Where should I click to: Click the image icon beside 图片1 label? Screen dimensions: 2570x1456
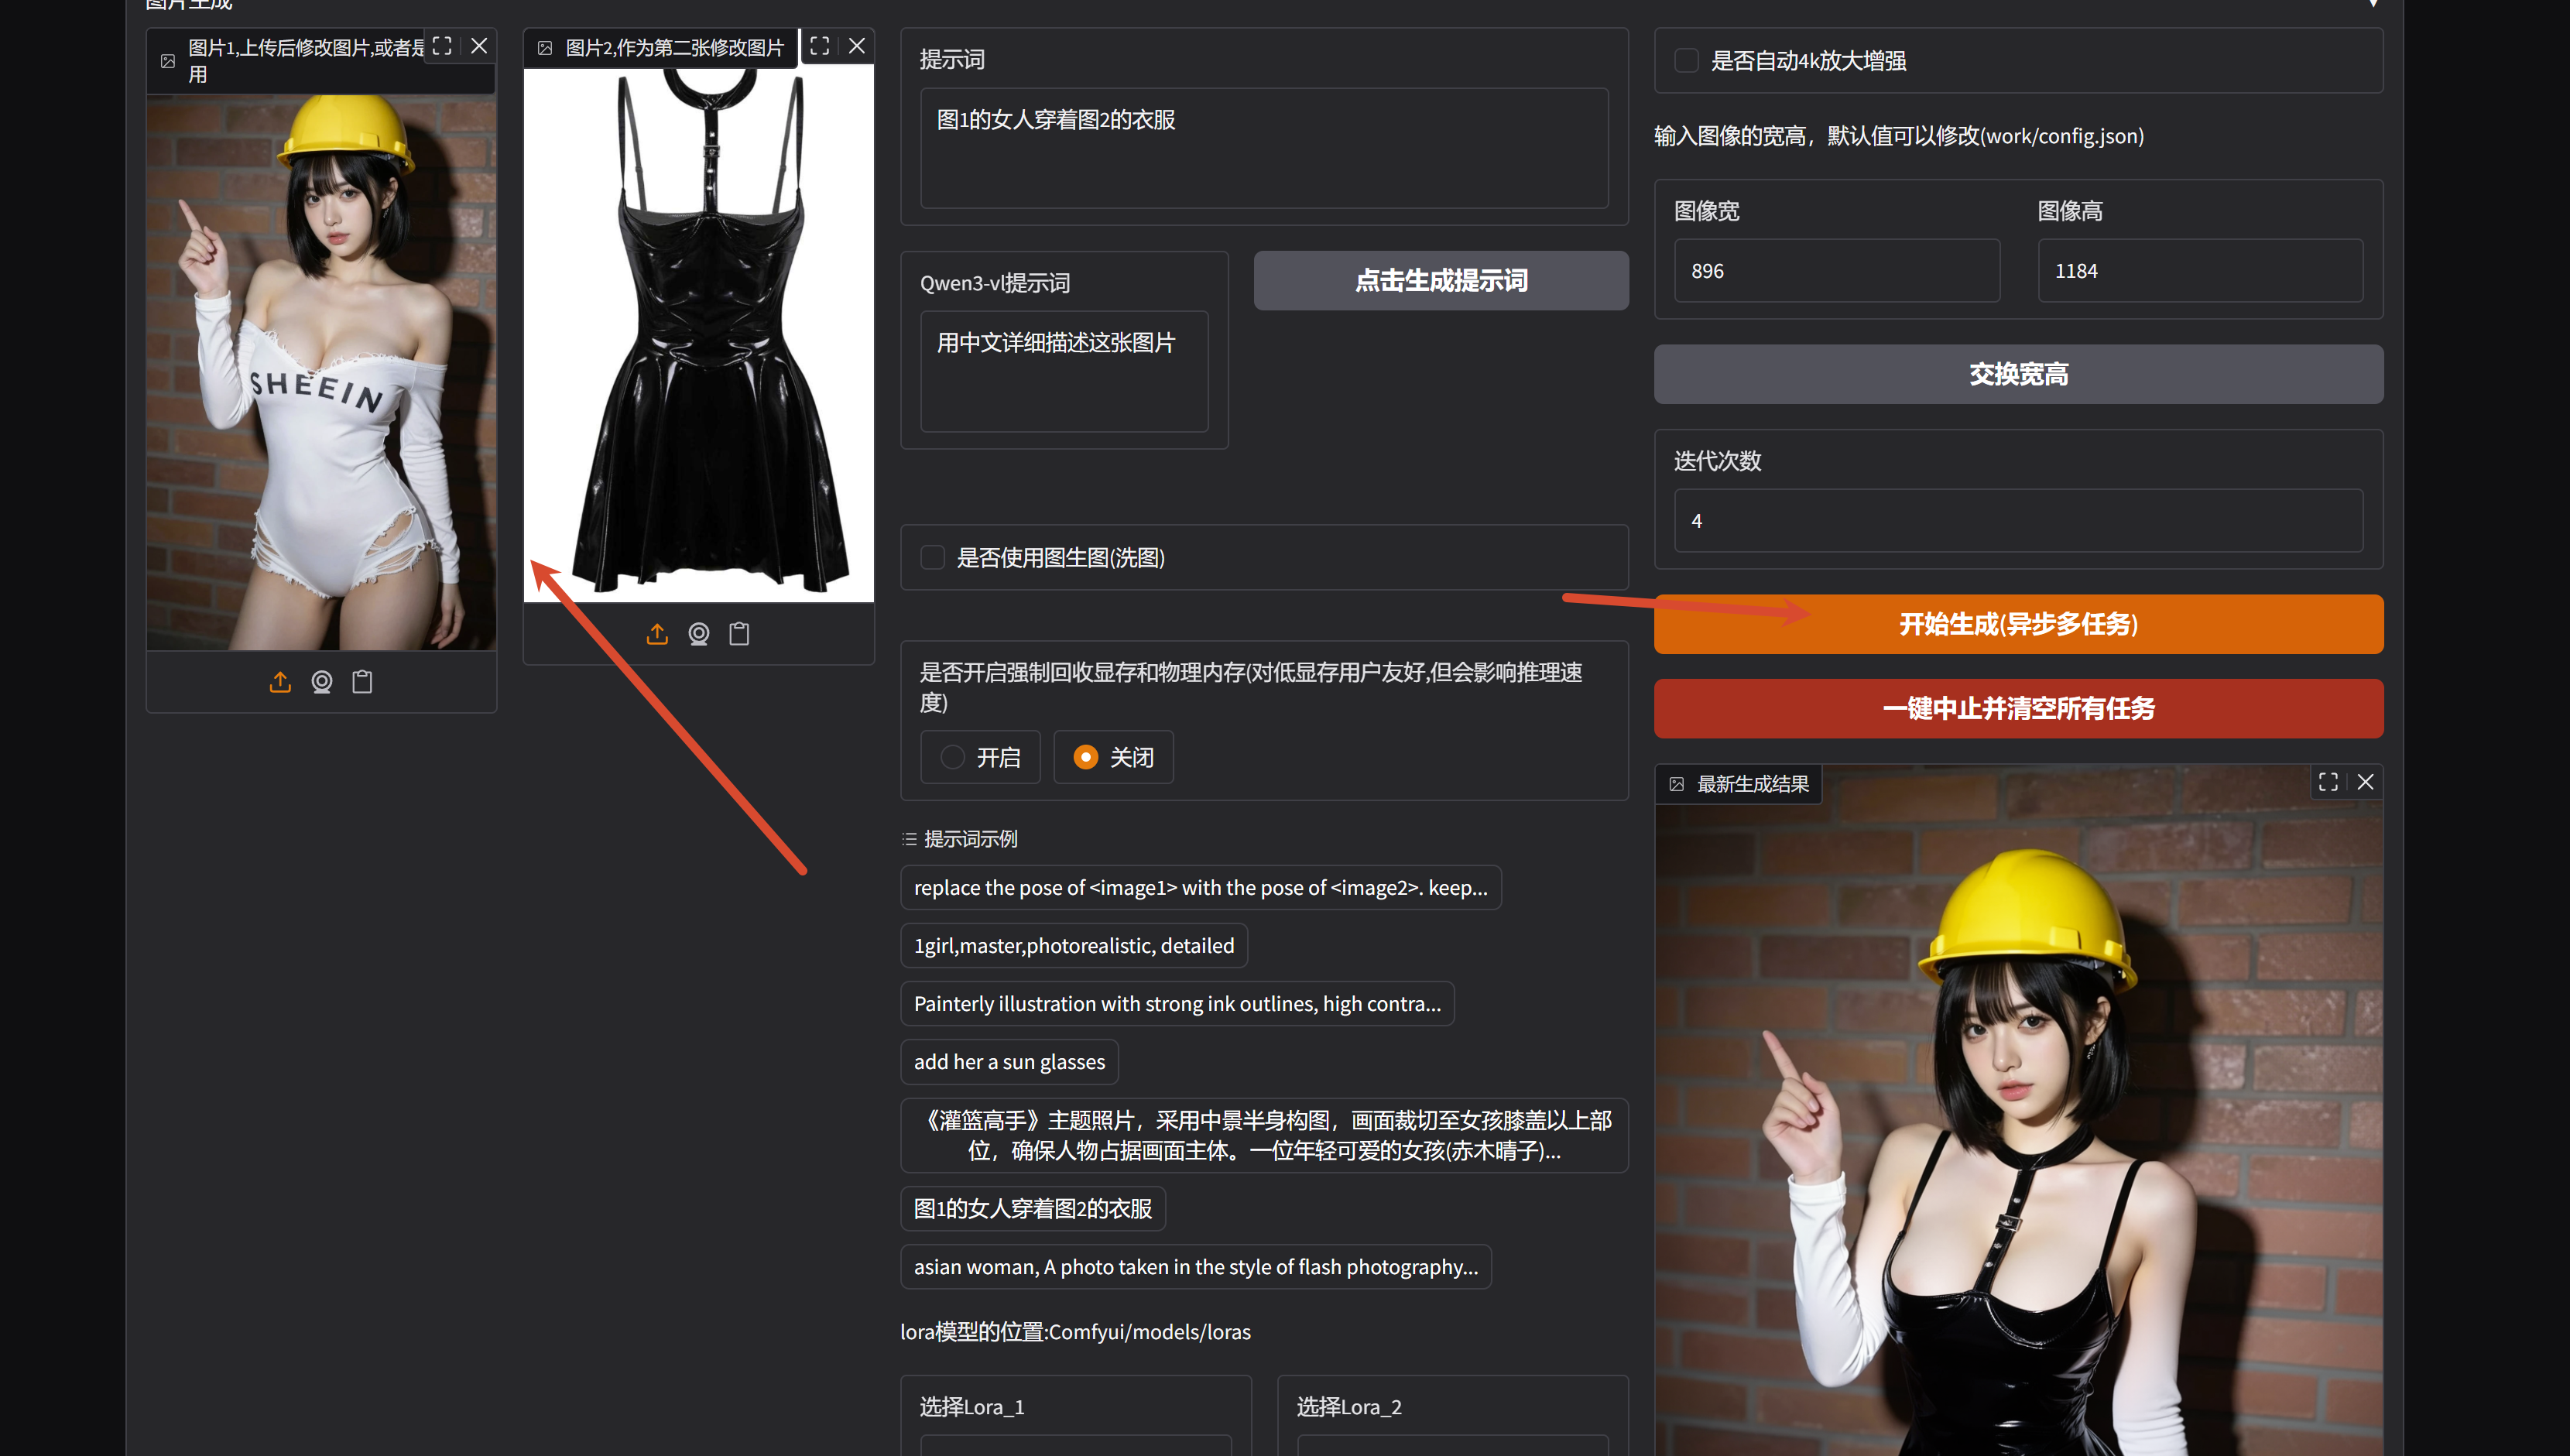pos(168,61)
